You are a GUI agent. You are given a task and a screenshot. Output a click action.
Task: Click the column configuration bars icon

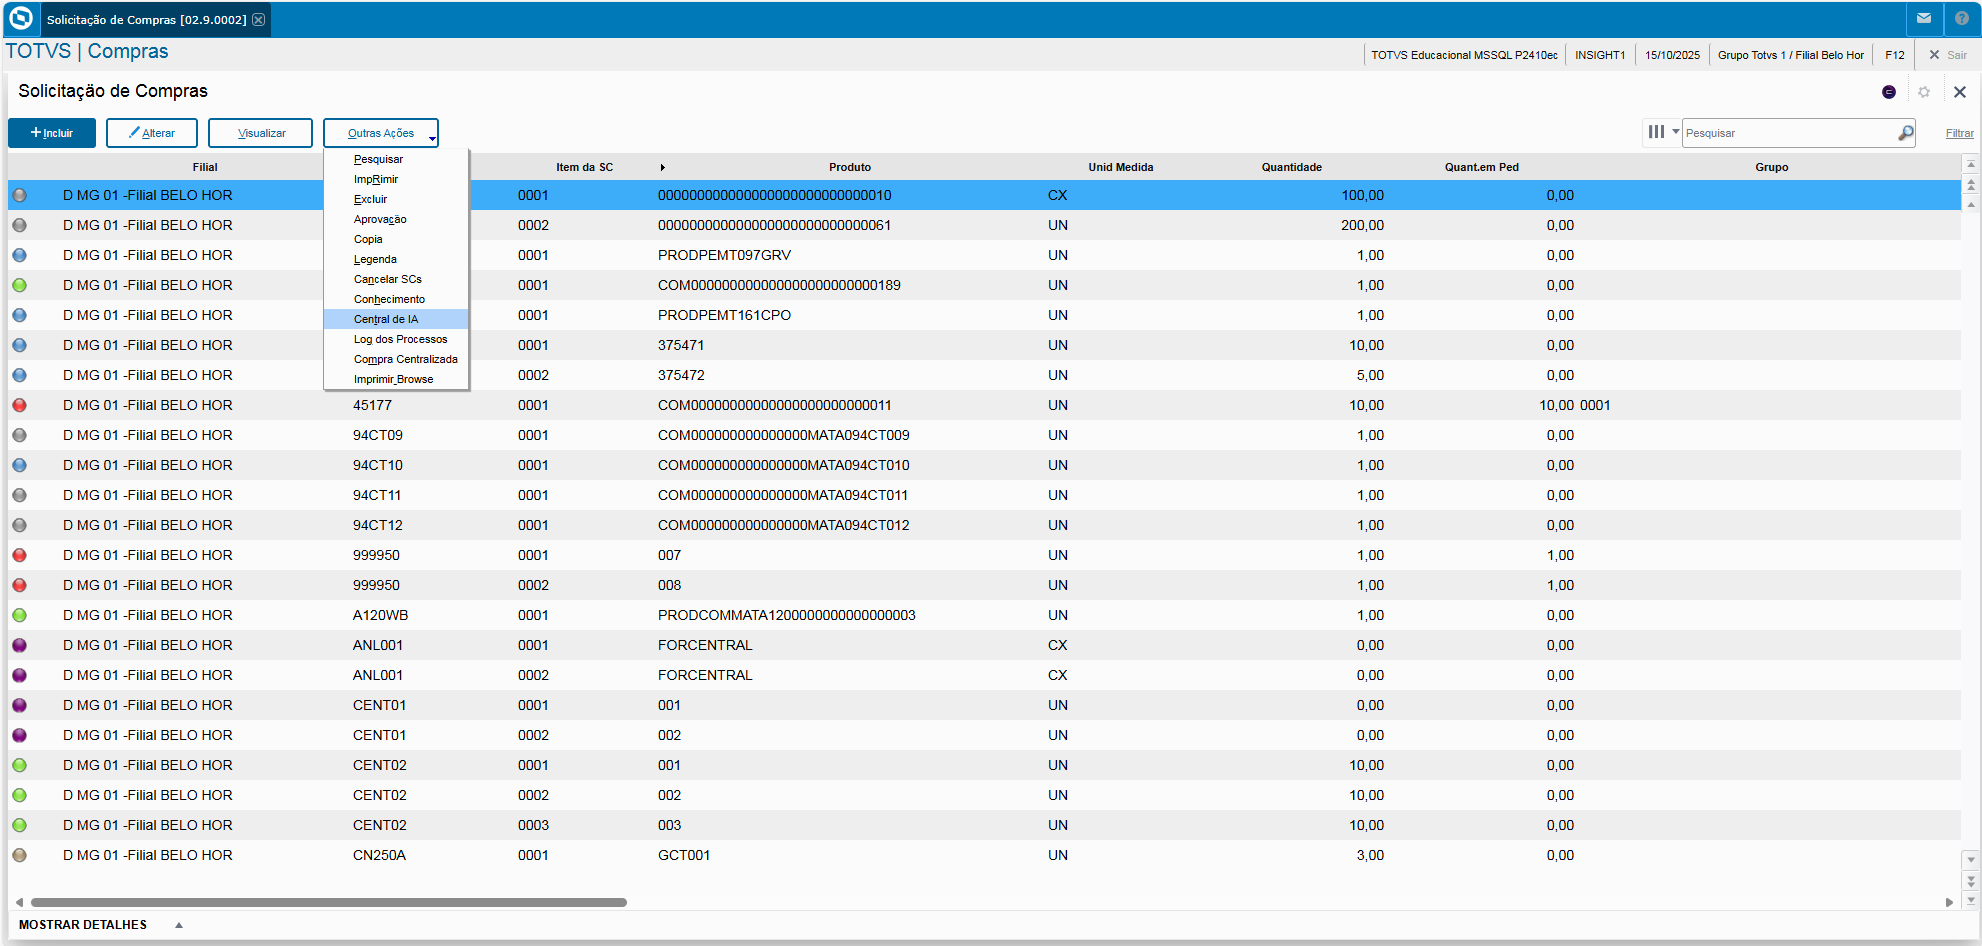pyautogui.click(x=1657, y=132)
